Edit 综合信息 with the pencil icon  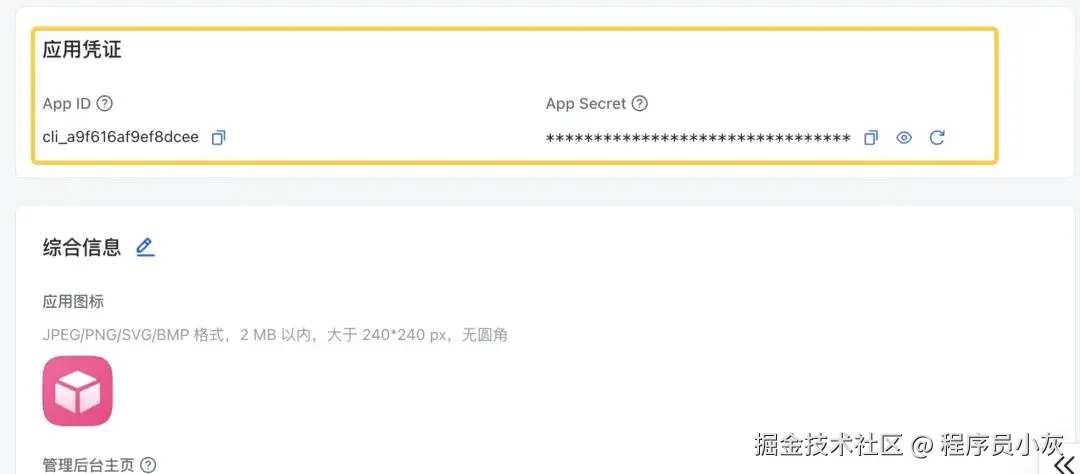[145, 247]
